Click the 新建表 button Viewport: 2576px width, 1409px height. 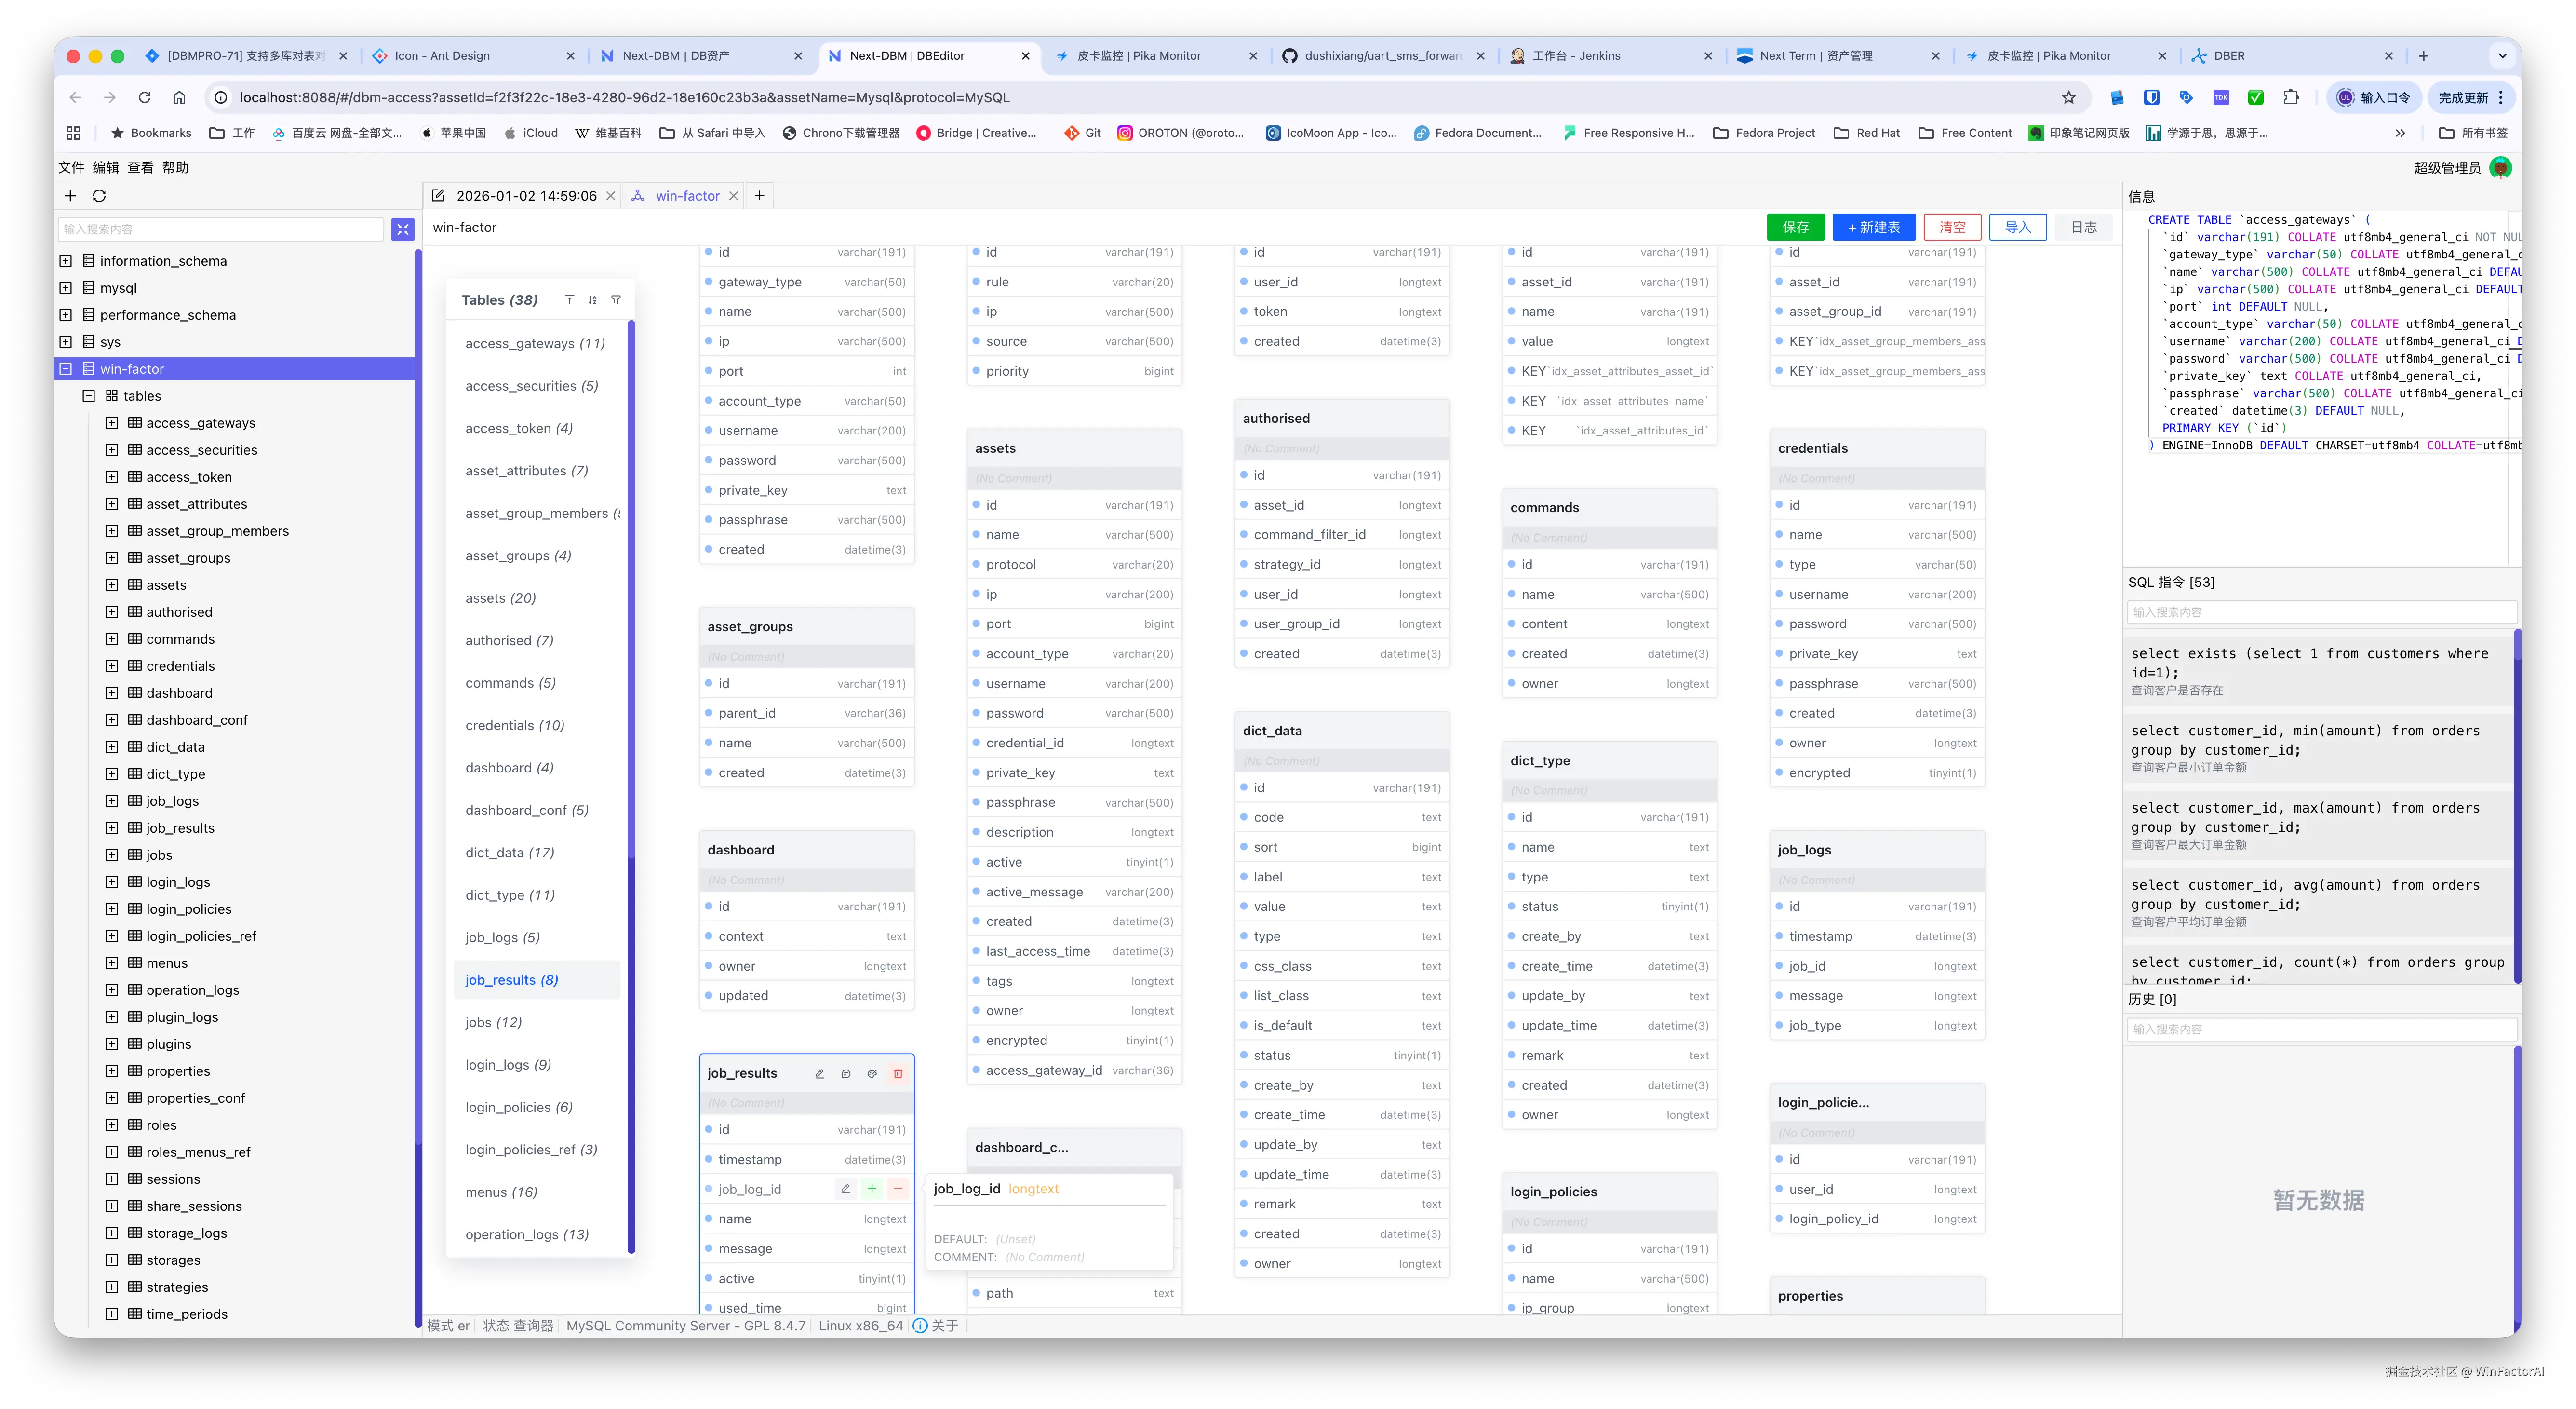[1873, 227]
